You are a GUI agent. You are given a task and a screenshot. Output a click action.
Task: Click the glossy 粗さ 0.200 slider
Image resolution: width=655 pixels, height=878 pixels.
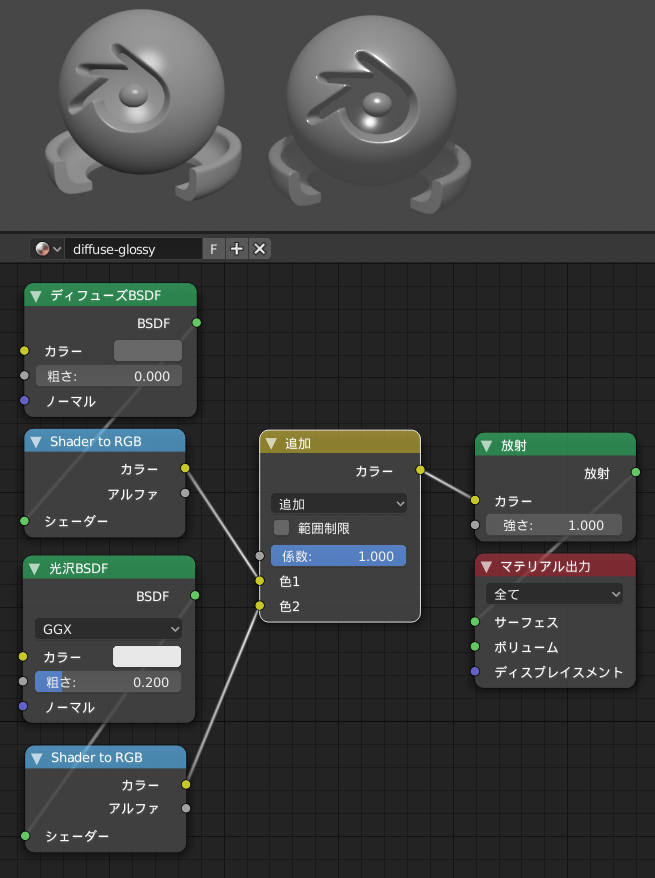pos(107,681)
